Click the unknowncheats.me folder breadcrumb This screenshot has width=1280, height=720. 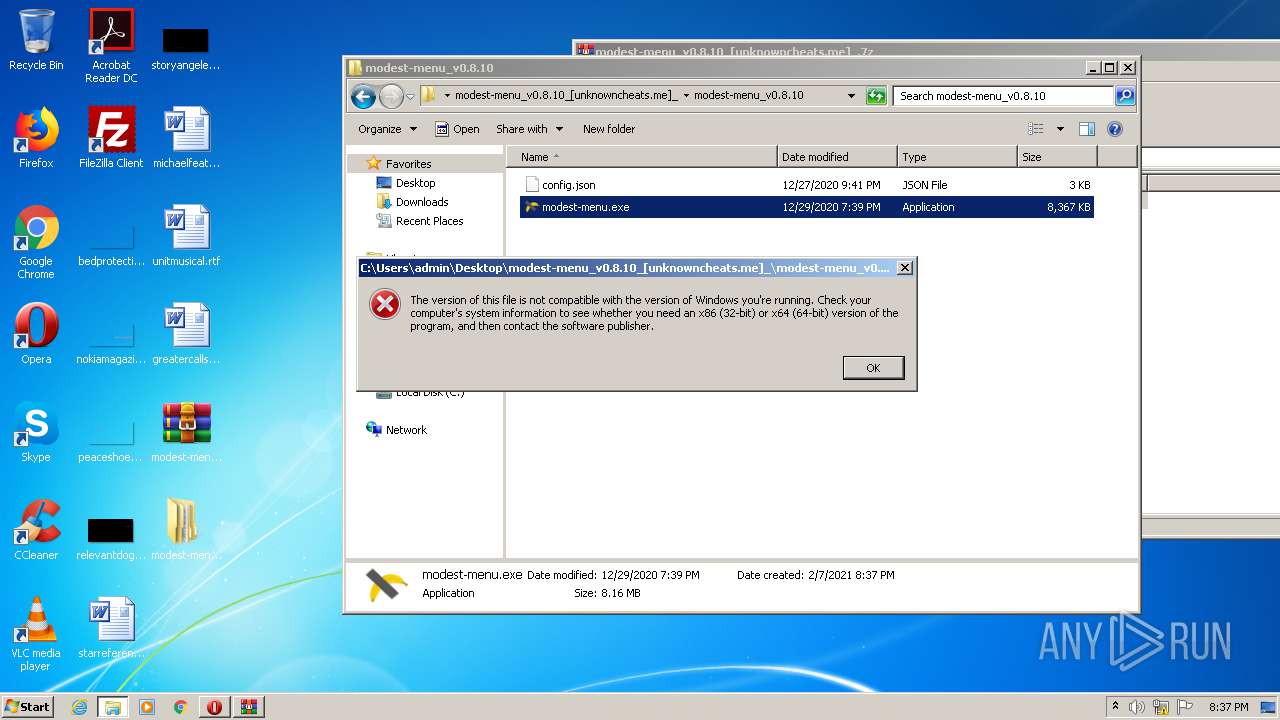tap(566, 96)
